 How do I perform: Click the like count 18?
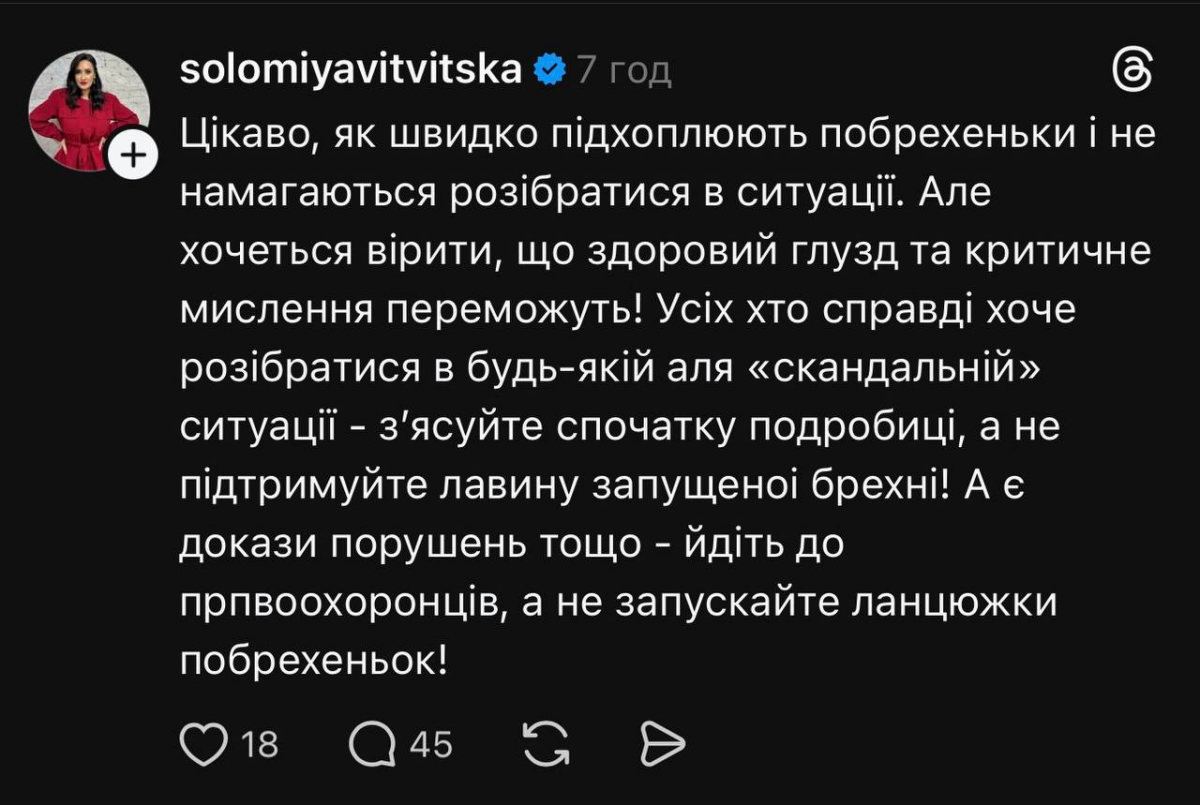click(260, 744)
